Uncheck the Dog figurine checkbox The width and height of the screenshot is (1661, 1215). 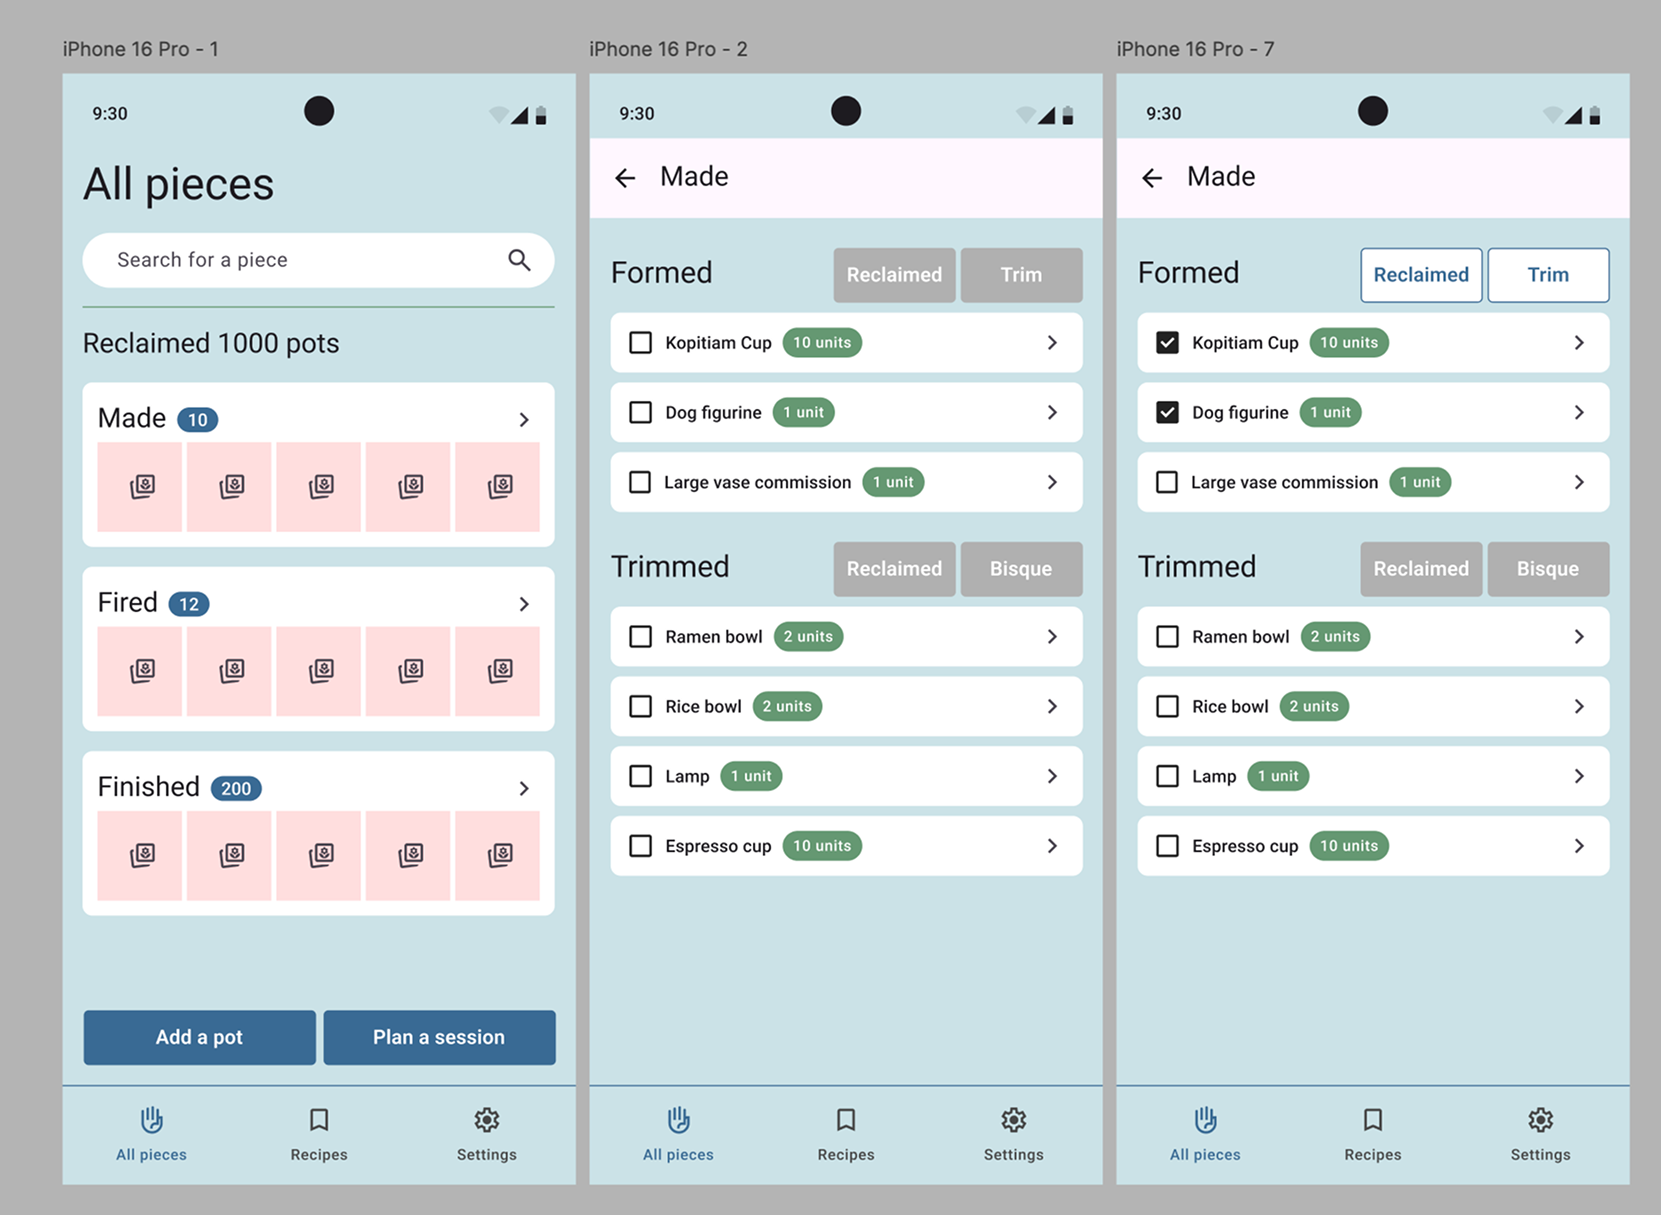click(1167, 412)
